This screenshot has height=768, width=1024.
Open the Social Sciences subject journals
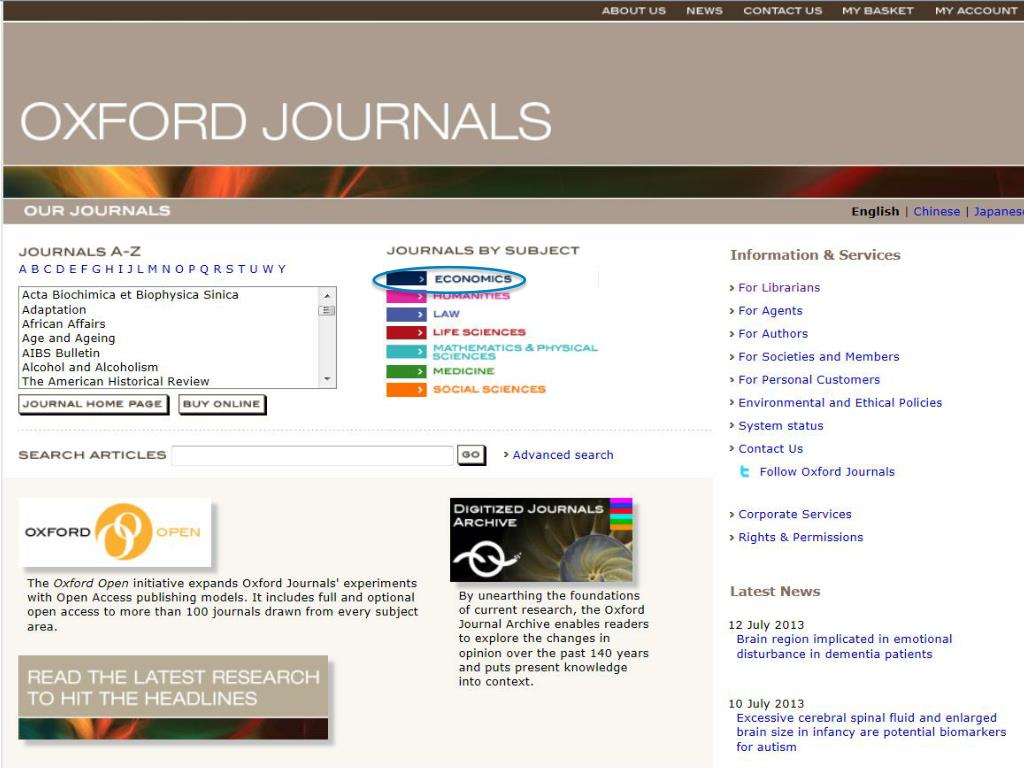pyautogui.click(x=488, y=390)
